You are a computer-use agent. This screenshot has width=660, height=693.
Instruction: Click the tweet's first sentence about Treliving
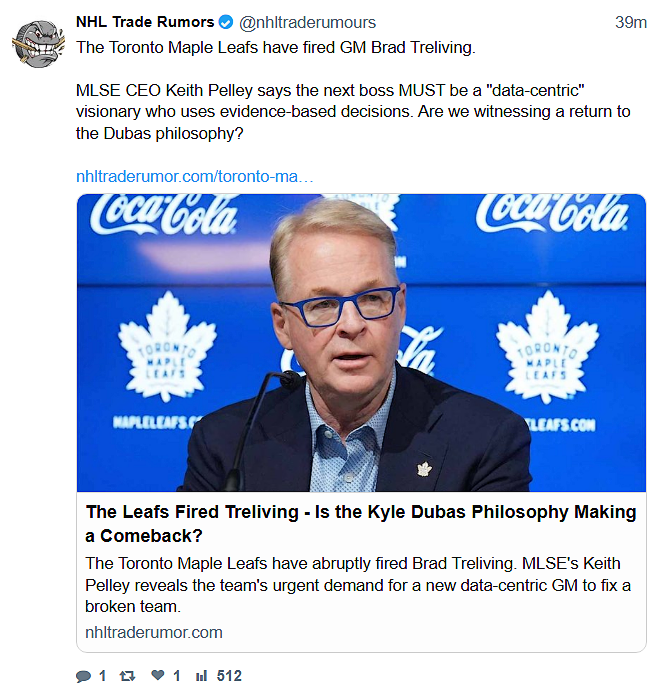click(x=277, y=48)
